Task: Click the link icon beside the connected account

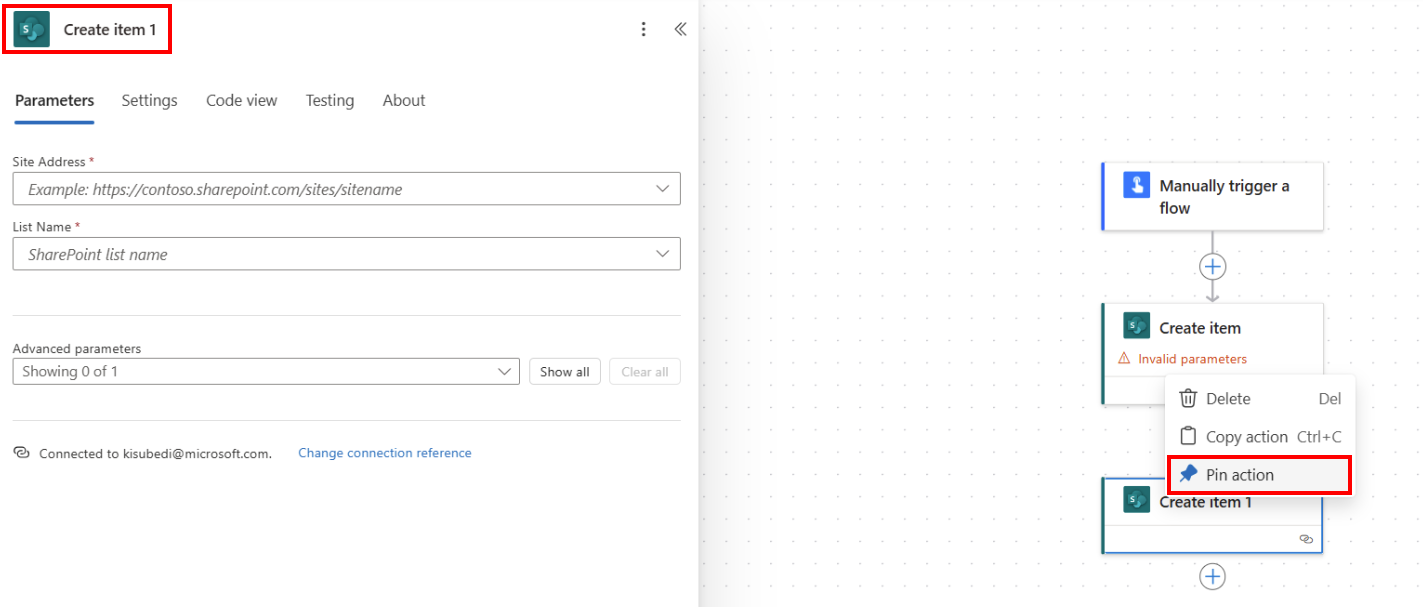Action: tap(21, 452)
